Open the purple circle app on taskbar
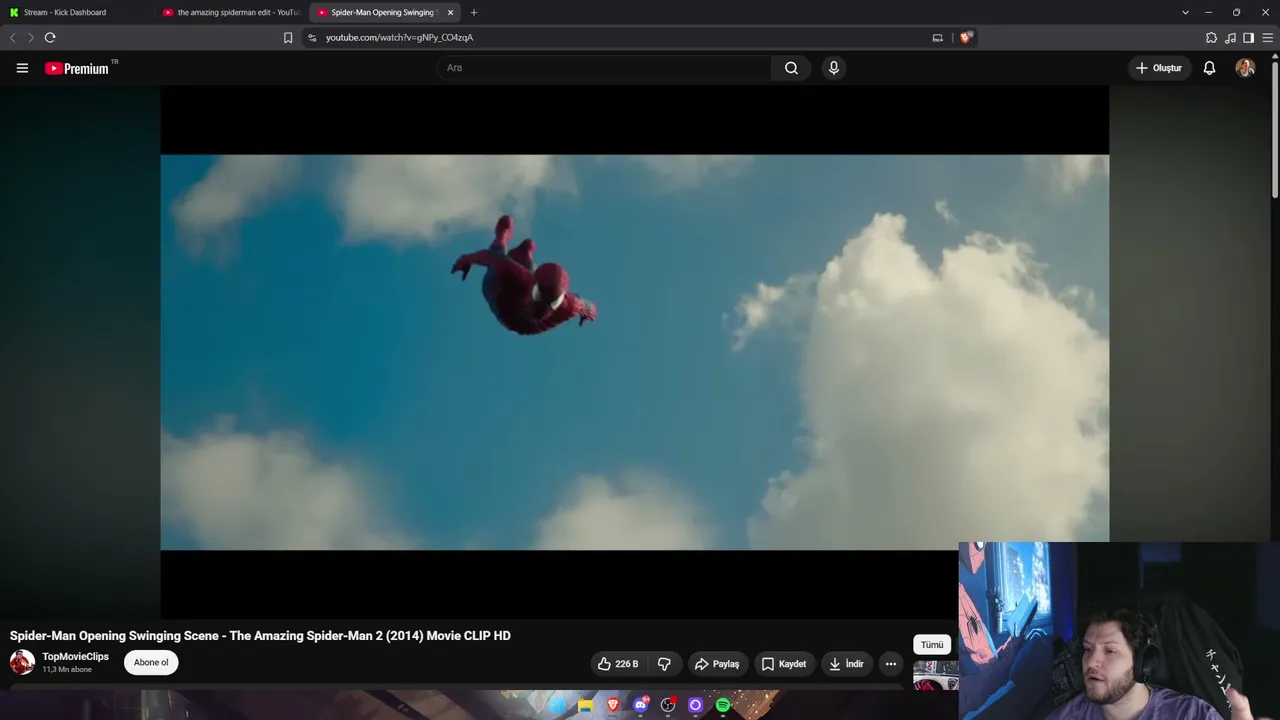This screenshot has width=1280, height=720. coord(696,706)
